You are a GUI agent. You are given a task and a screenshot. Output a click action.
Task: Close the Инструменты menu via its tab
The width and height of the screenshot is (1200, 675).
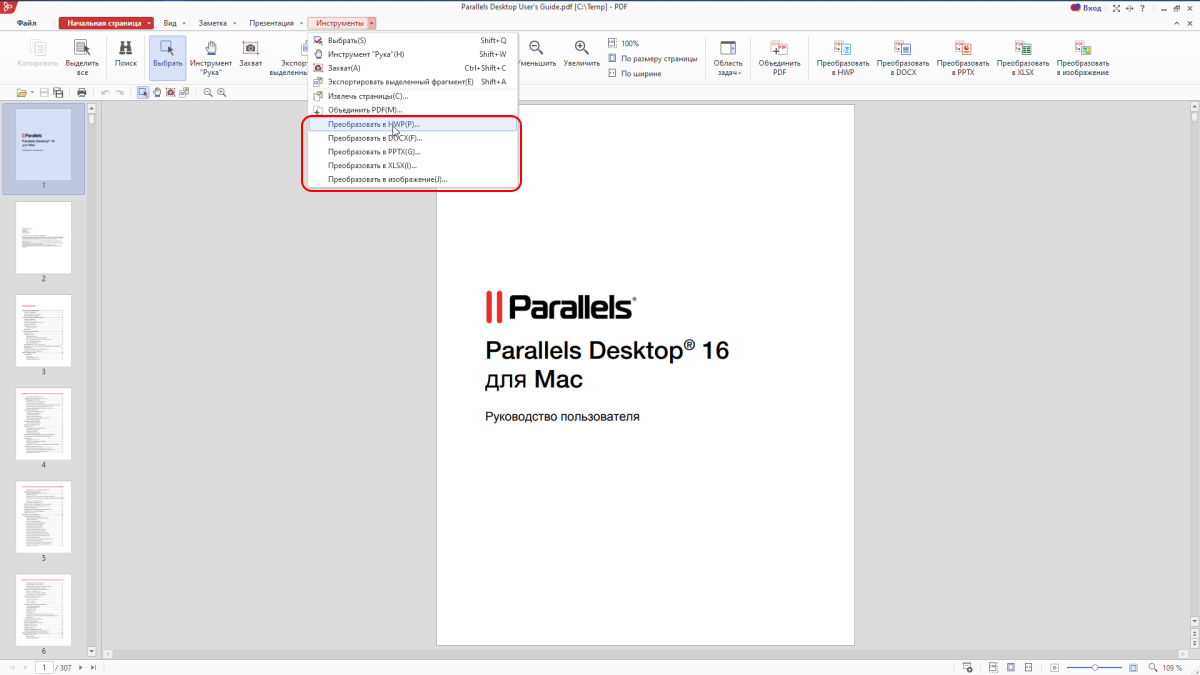[x=342, y=22]
